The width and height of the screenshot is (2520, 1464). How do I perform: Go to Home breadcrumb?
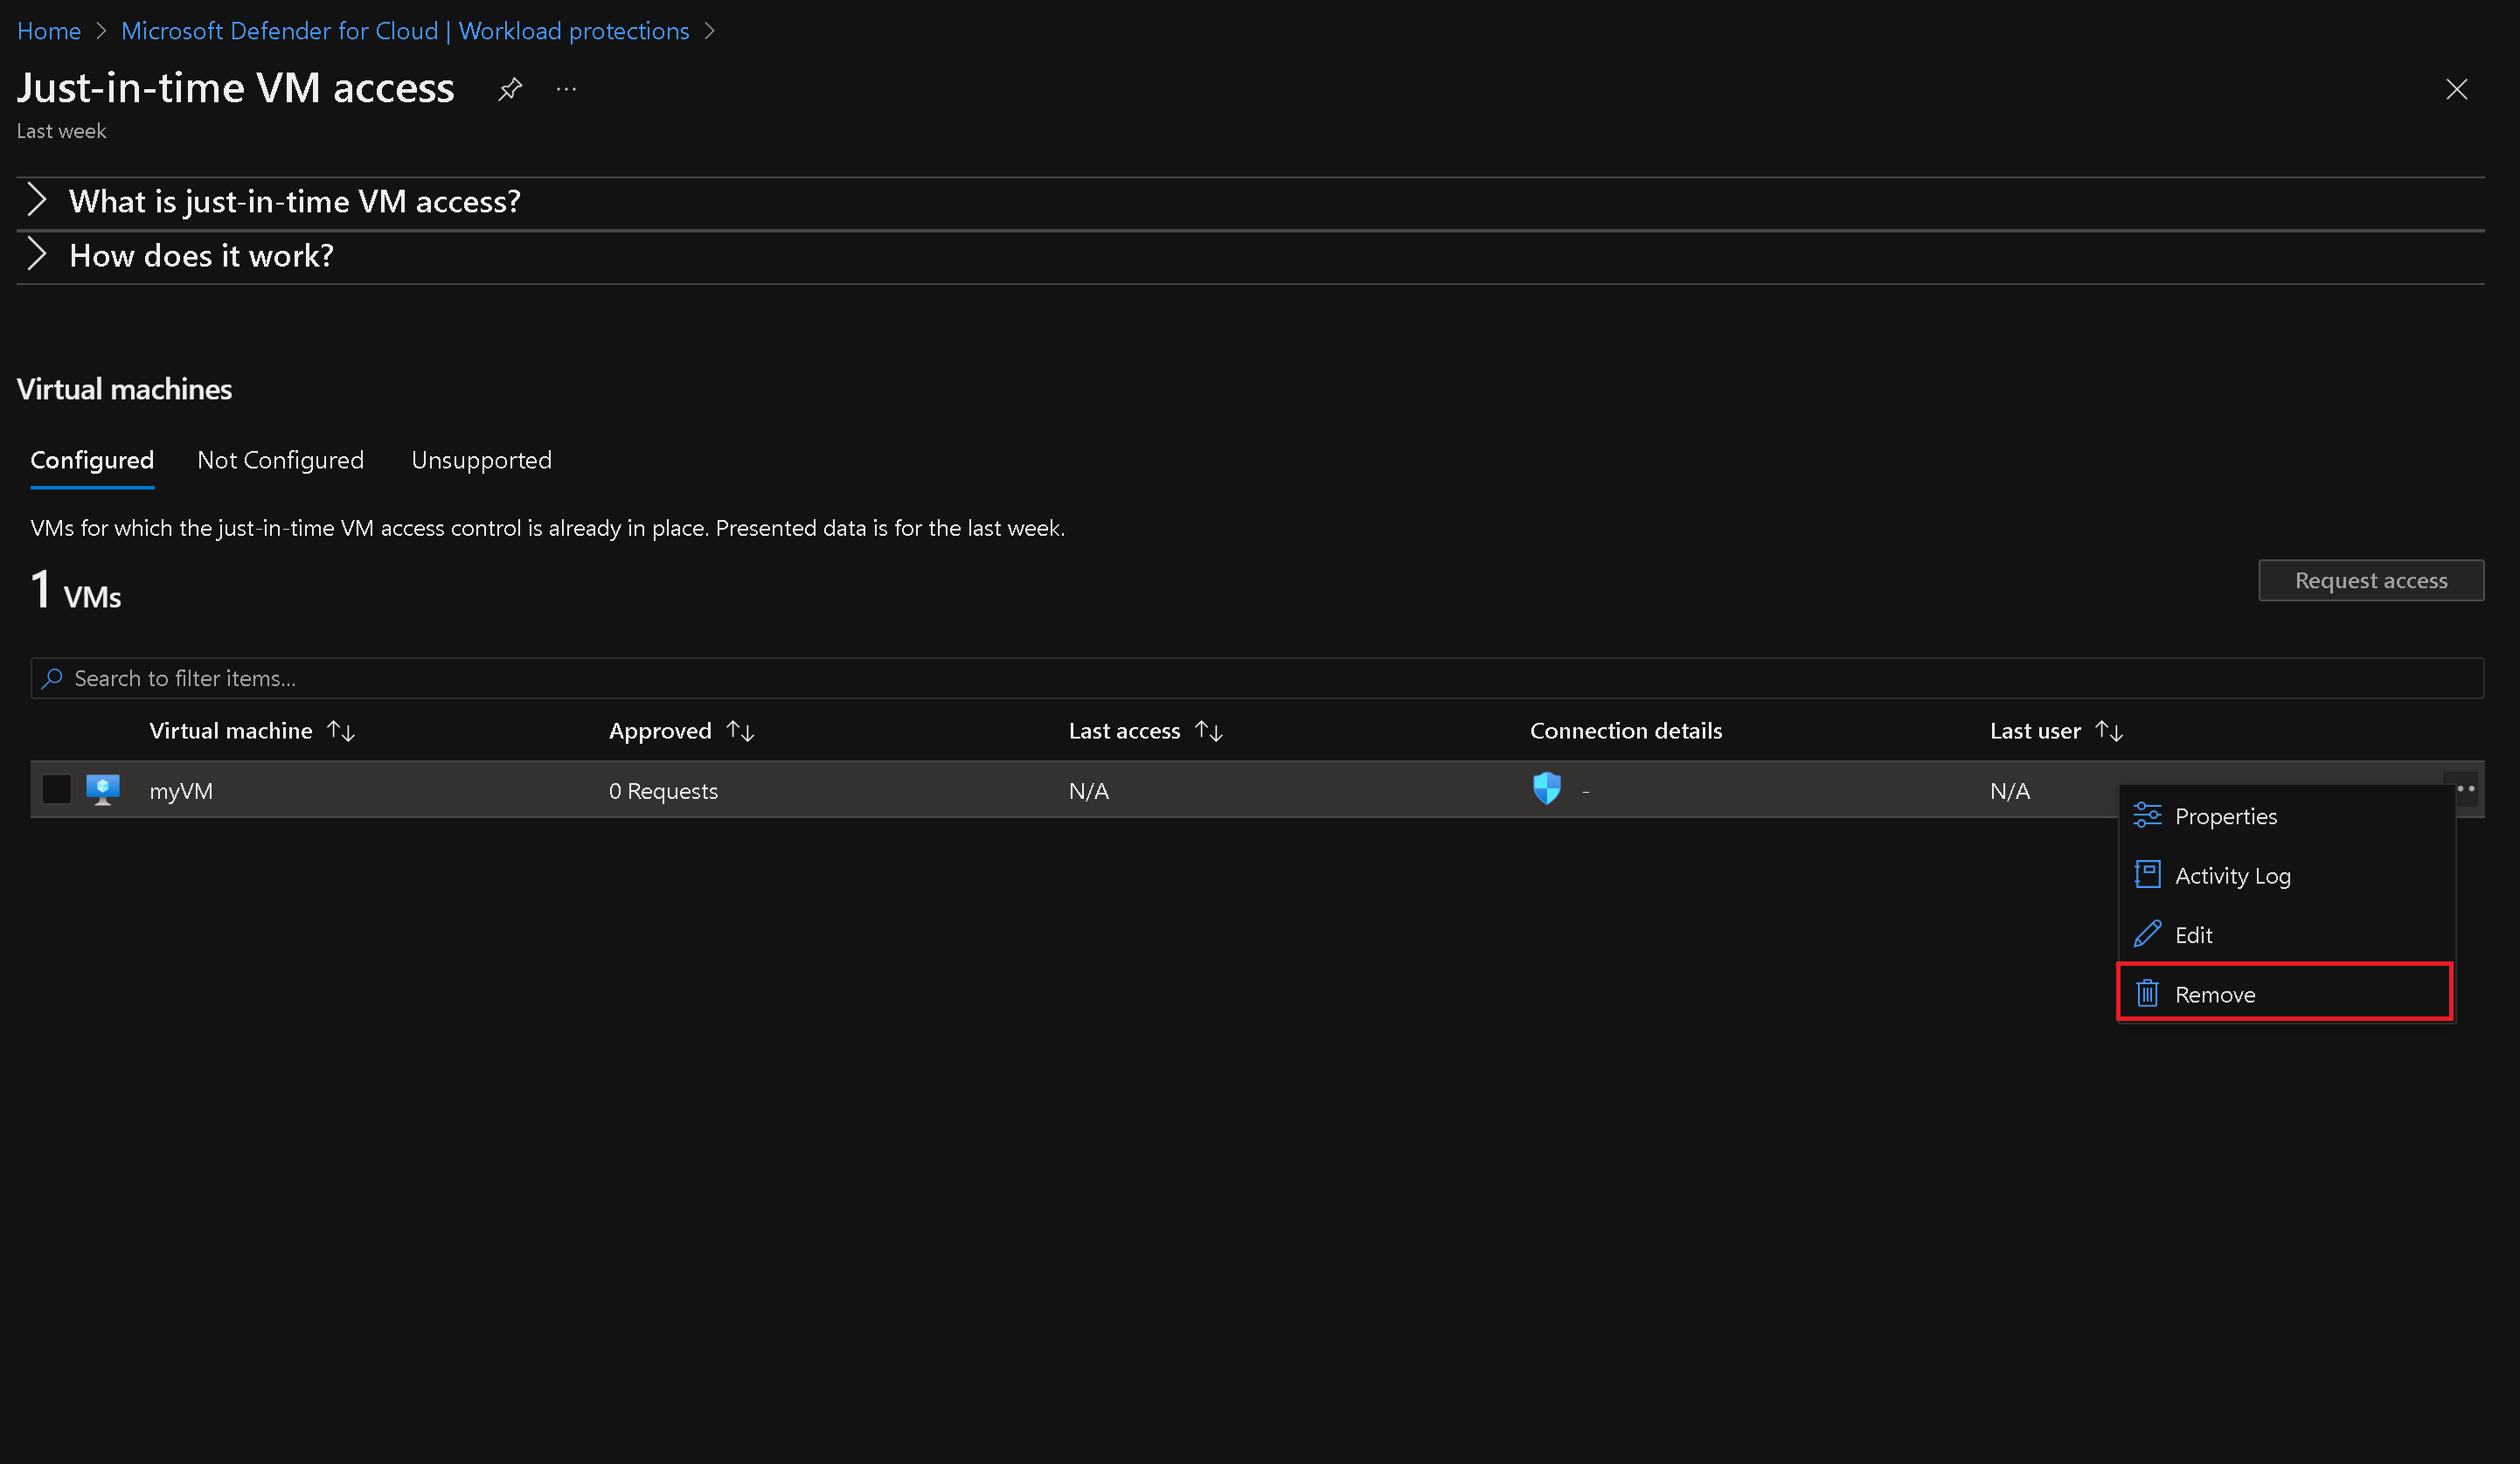tap(49, 31)
